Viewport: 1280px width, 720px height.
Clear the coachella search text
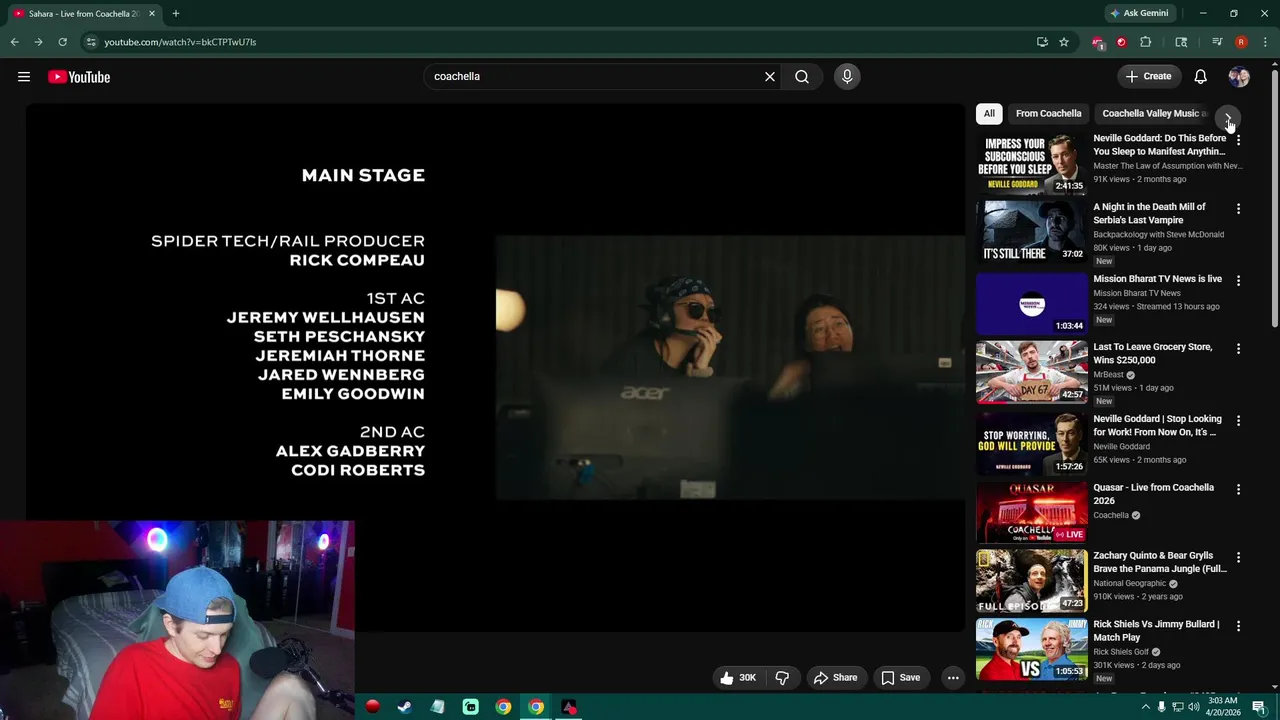pos(770,77)
